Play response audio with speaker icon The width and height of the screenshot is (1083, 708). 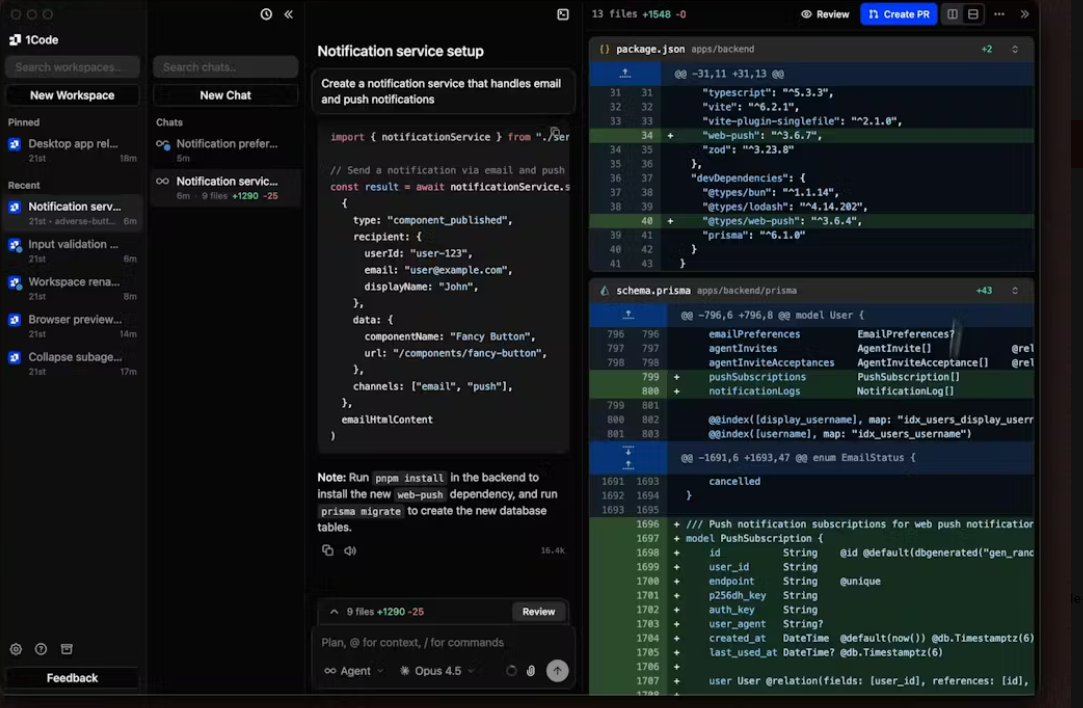pyautogui.click(x=350, y=550)
